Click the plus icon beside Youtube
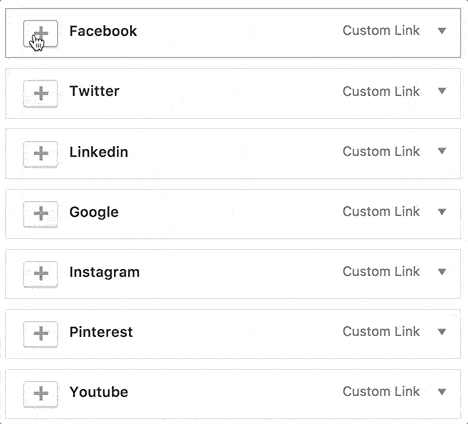The image size is (468, 424). pos(40,394)
